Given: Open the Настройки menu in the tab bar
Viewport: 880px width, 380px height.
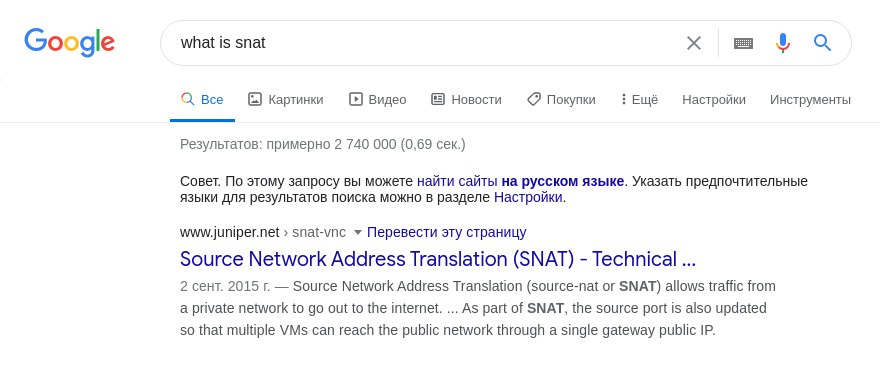Looking at the screenshot, I should click(x=714, y=99).
